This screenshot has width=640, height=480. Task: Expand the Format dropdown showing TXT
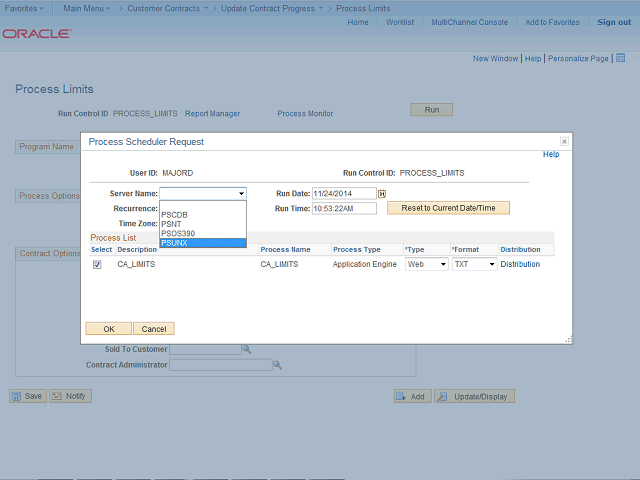[474, 265]
